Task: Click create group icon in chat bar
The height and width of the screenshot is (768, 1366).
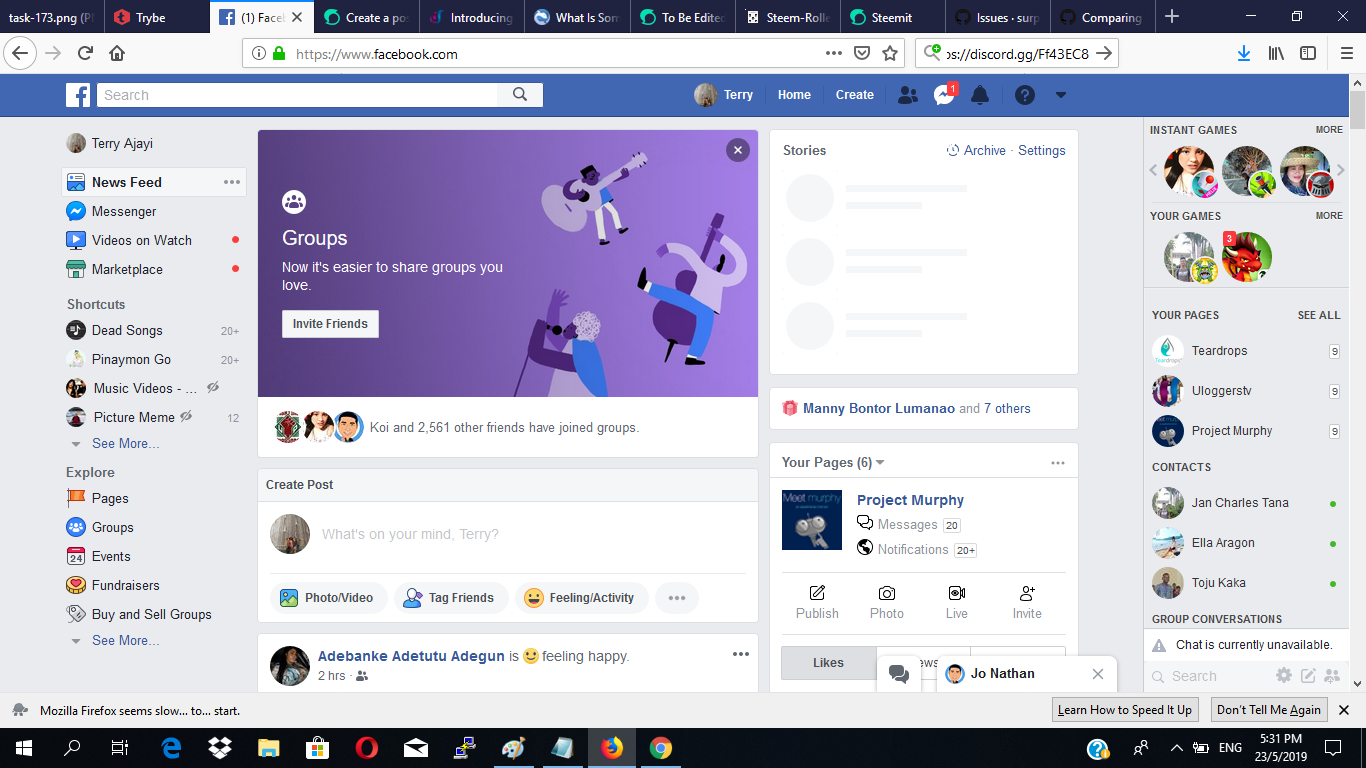Action: (x=1332, y=676)
